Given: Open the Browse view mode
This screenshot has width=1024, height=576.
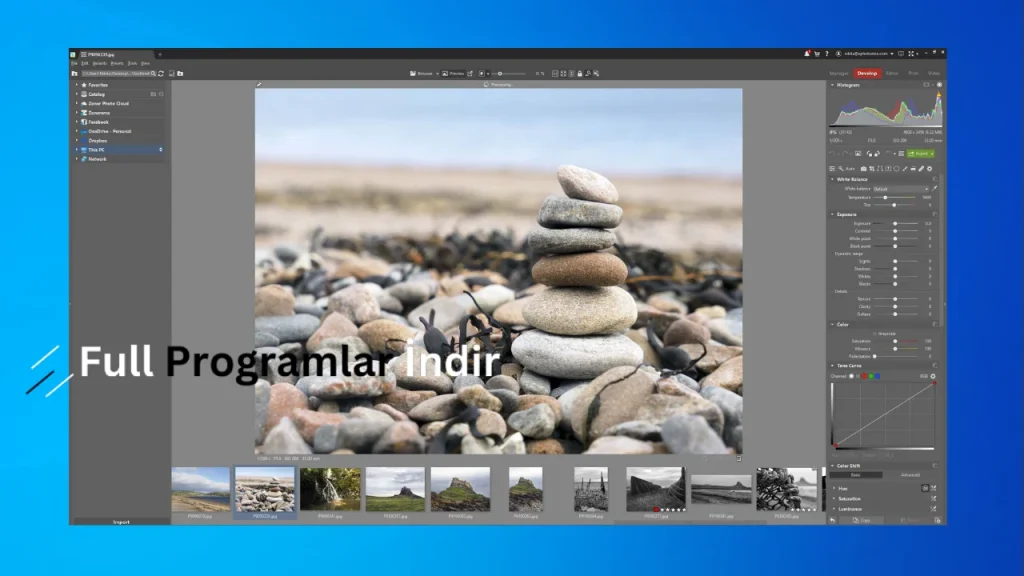Looking at the screenshot, I should [x=421, y=73].
